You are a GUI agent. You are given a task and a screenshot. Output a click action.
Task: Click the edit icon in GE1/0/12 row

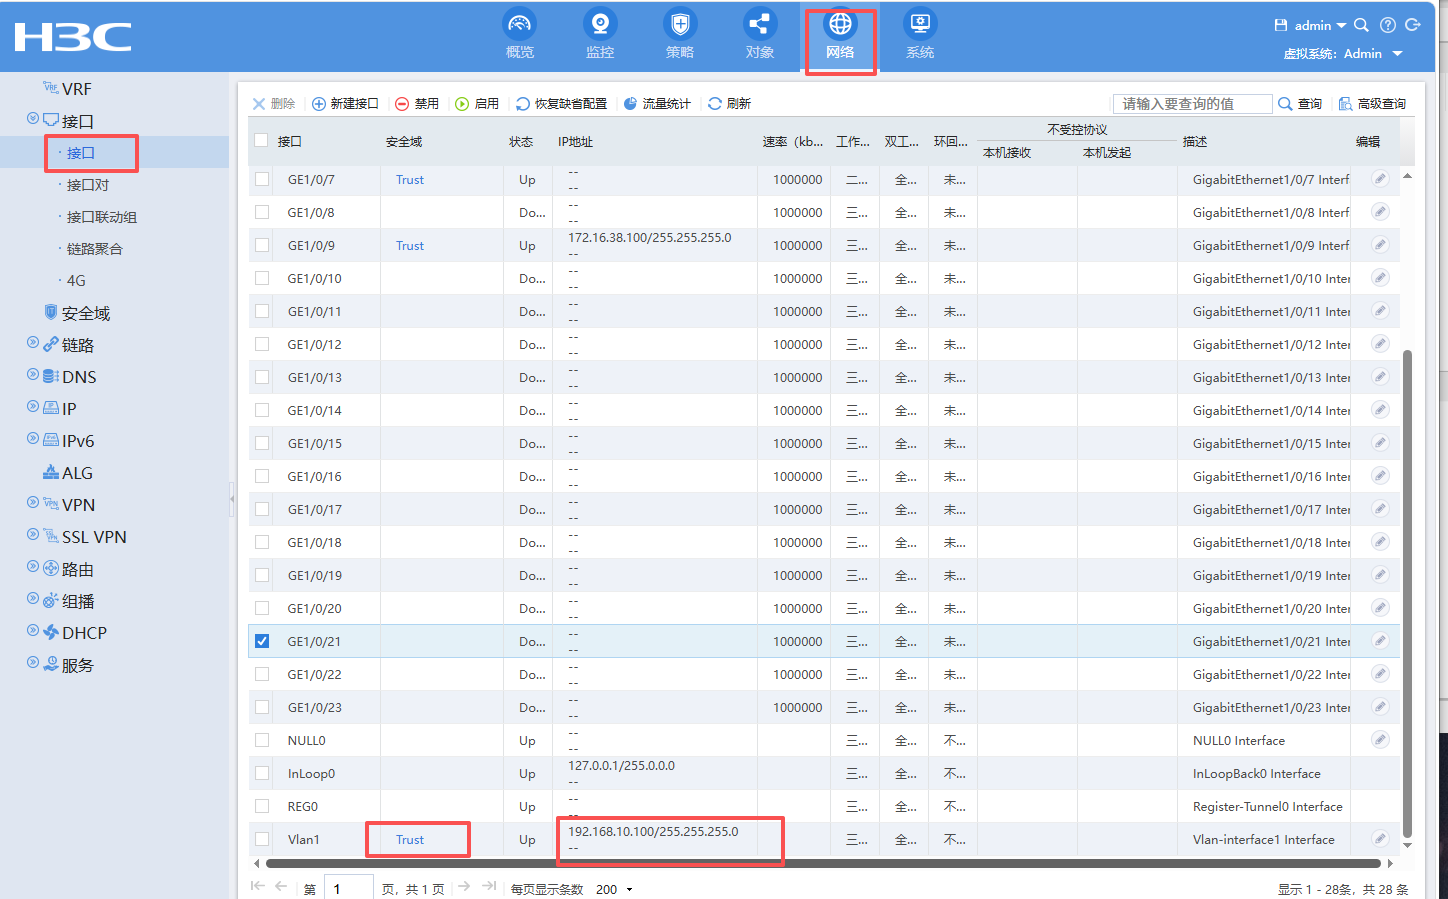1380,344
